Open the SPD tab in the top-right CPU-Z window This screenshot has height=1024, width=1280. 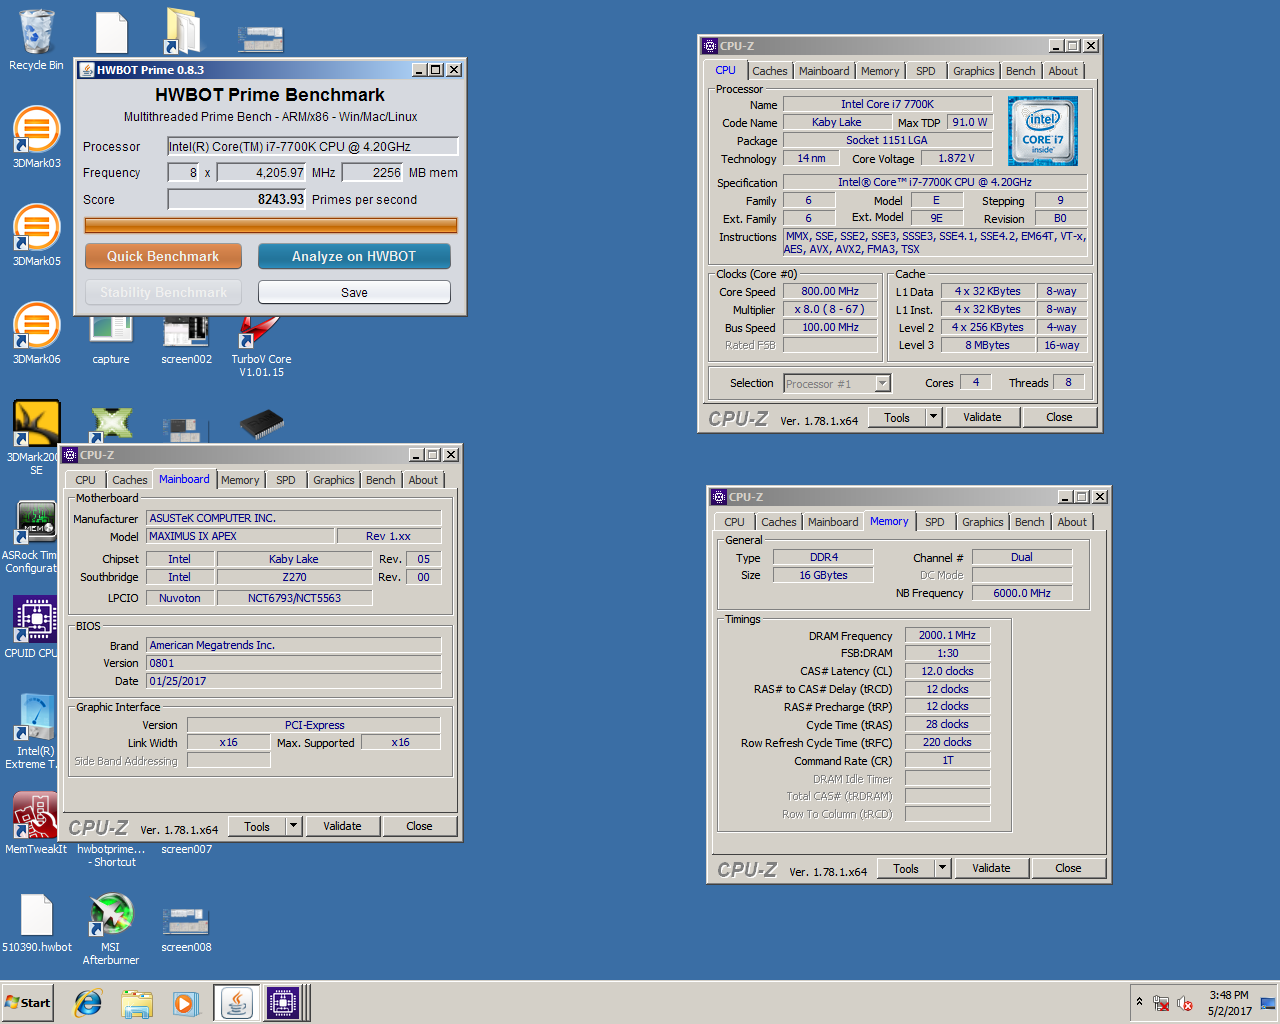click(926, 71)
